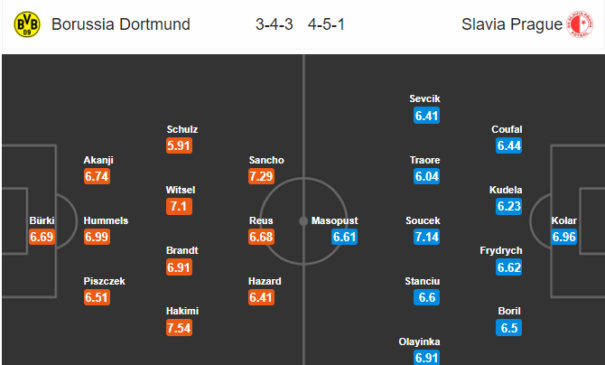Select Reus's 6.68 rating badge

point(261,237)
